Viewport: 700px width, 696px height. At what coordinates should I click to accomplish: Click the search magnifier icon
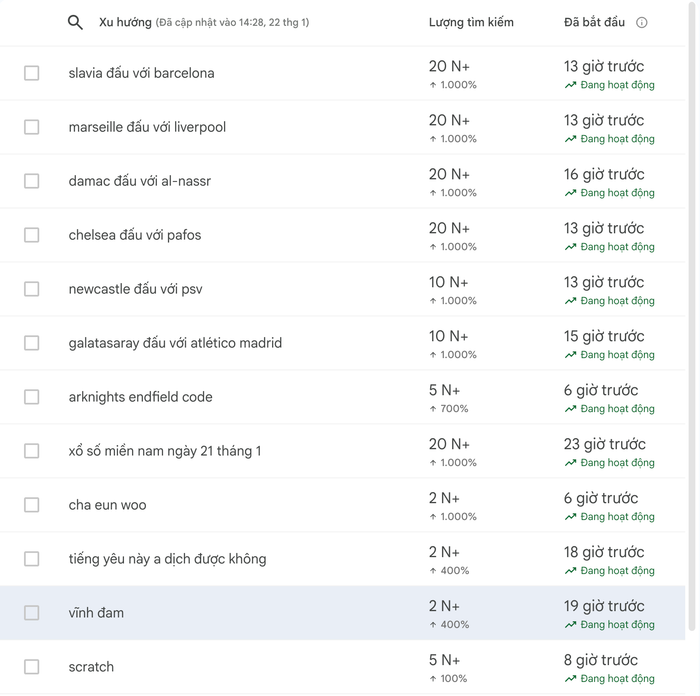(75, 22)
